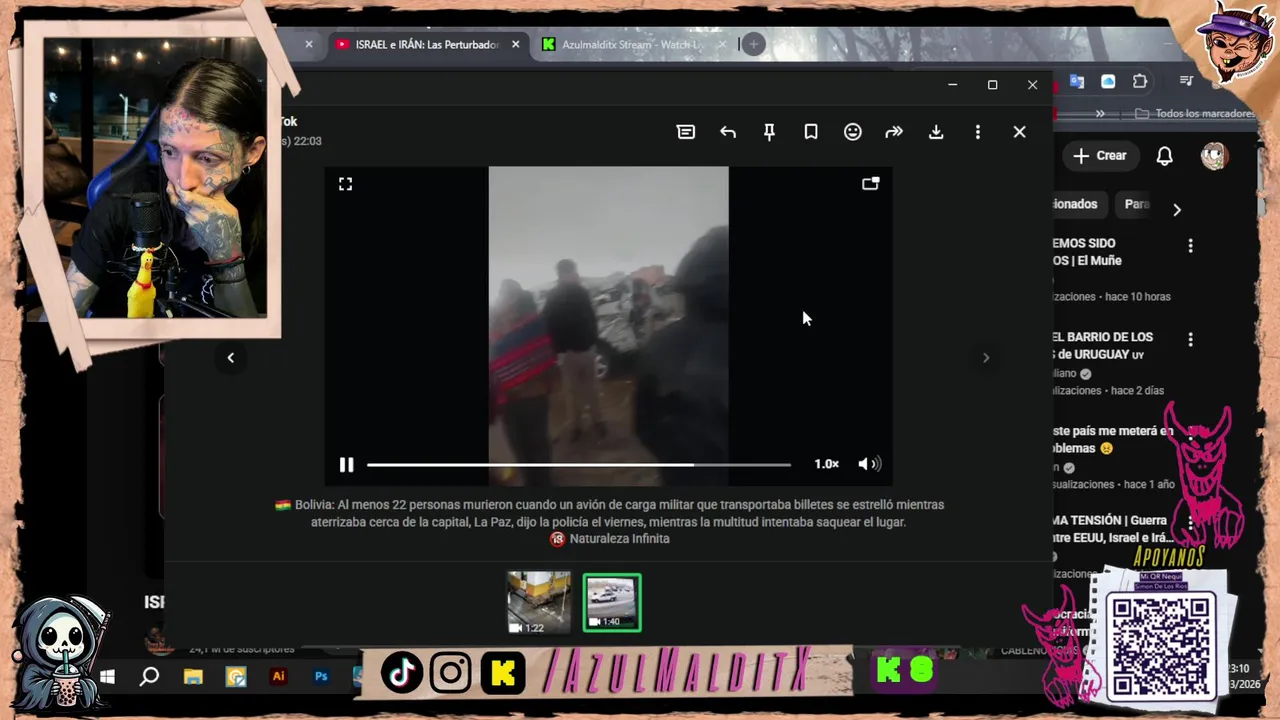Image resolution: width=1280 pixels, height=720 pixels.
Task: Open the comments icon in media viewer toolbar
Action: tap(686, 132)
